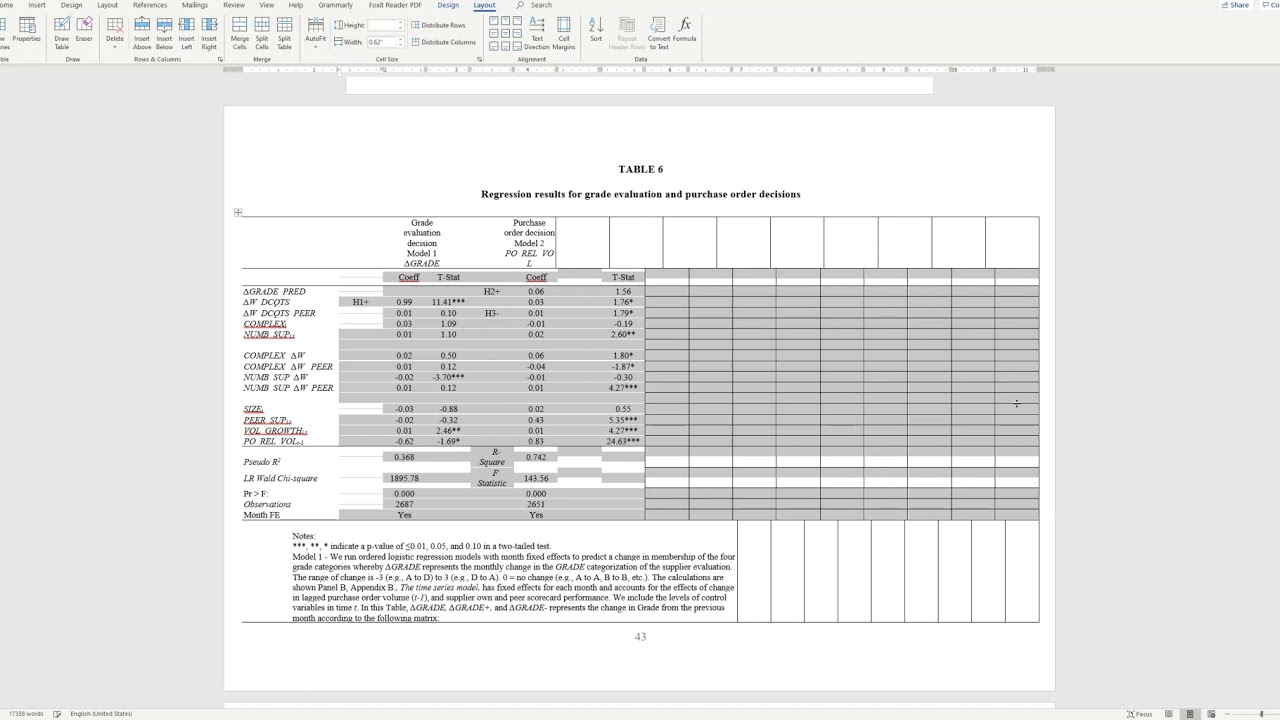Open the Insert ribbon tab
Image resolution: width=1280 pixels, height=720 pixels.
[37, 5]
